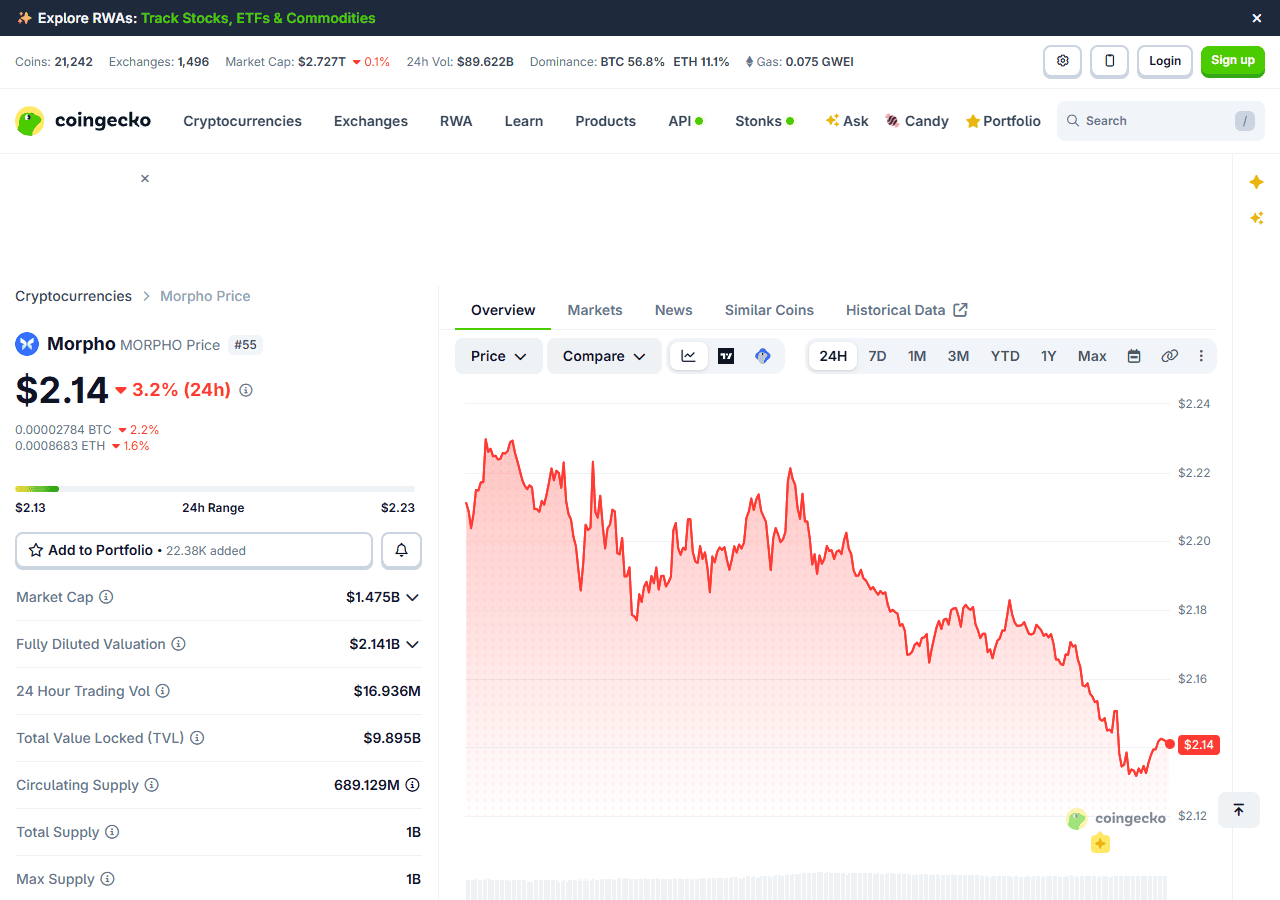Open the blue diamond chart option
The width and height of the screenshot is (1280, 900).
763,356
